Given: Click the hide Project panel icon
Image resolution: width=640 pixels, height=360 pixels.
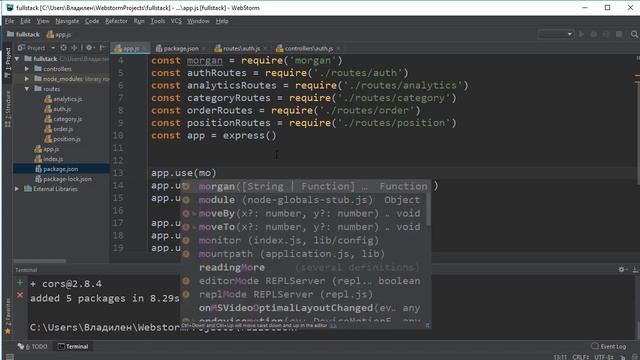Looking at the screenshot, I should [x=102, y=48].
